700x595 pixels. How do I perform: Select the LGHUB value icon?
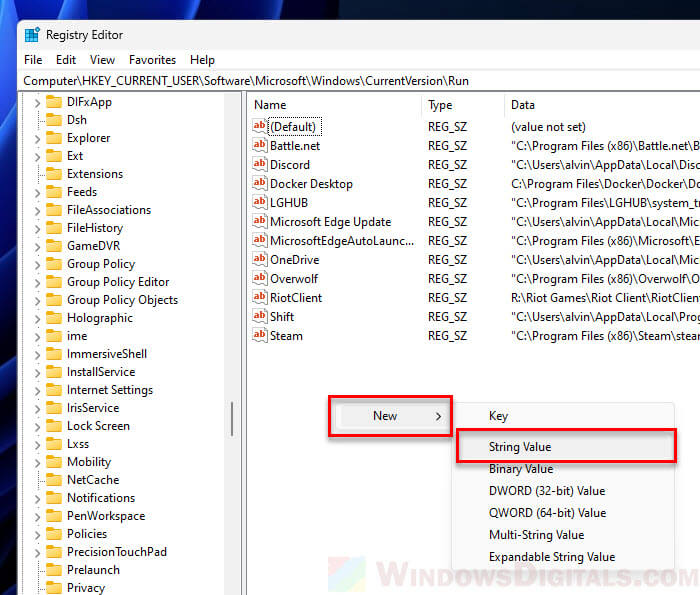coord(259,202)
